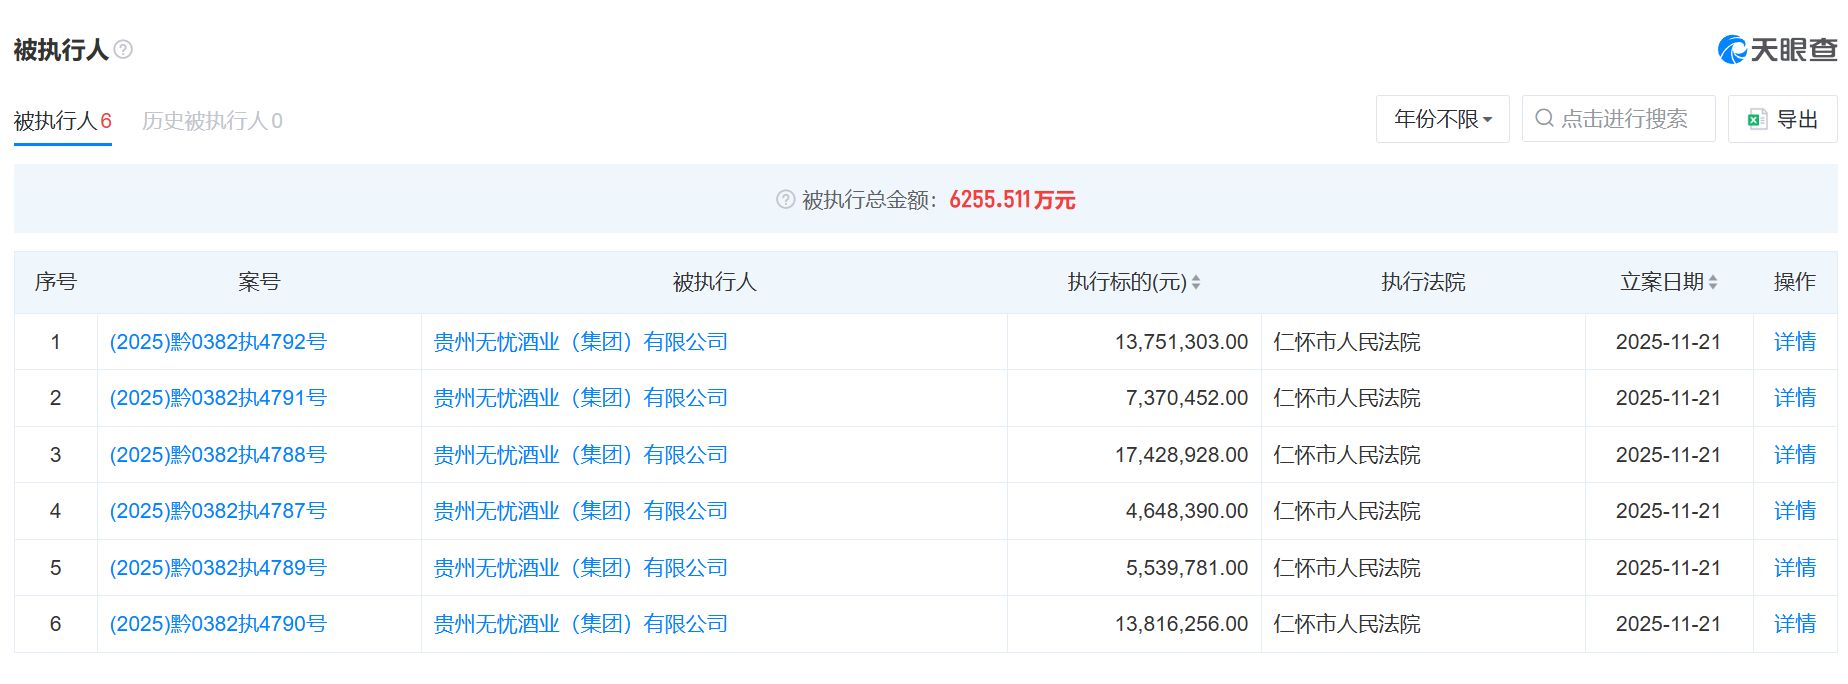The image size is (1848, 684).
Task: Click the Excel export icon
Action: [1756, 120]
